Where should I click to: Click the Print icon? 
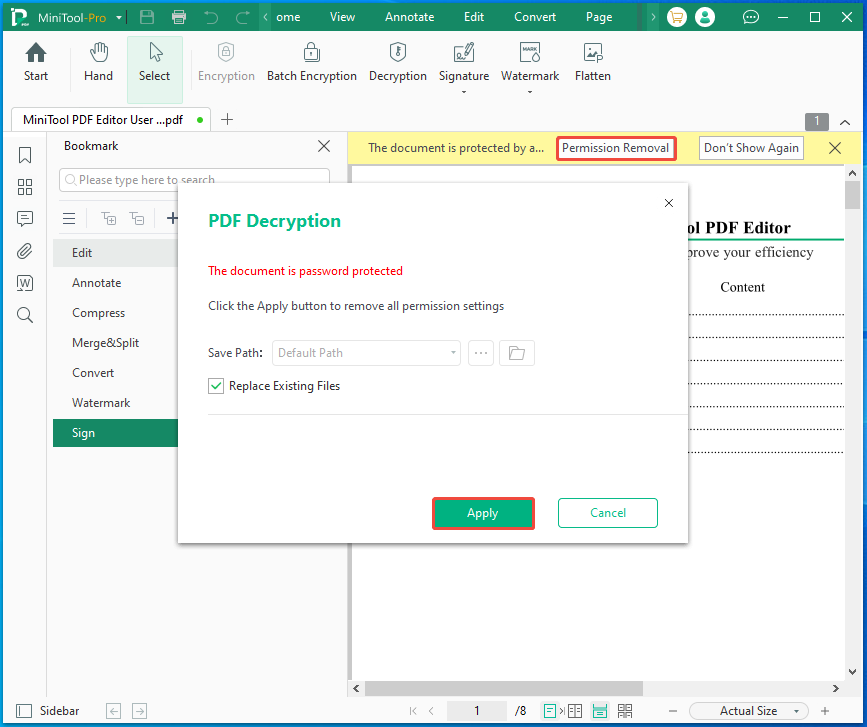coord(179,17)
